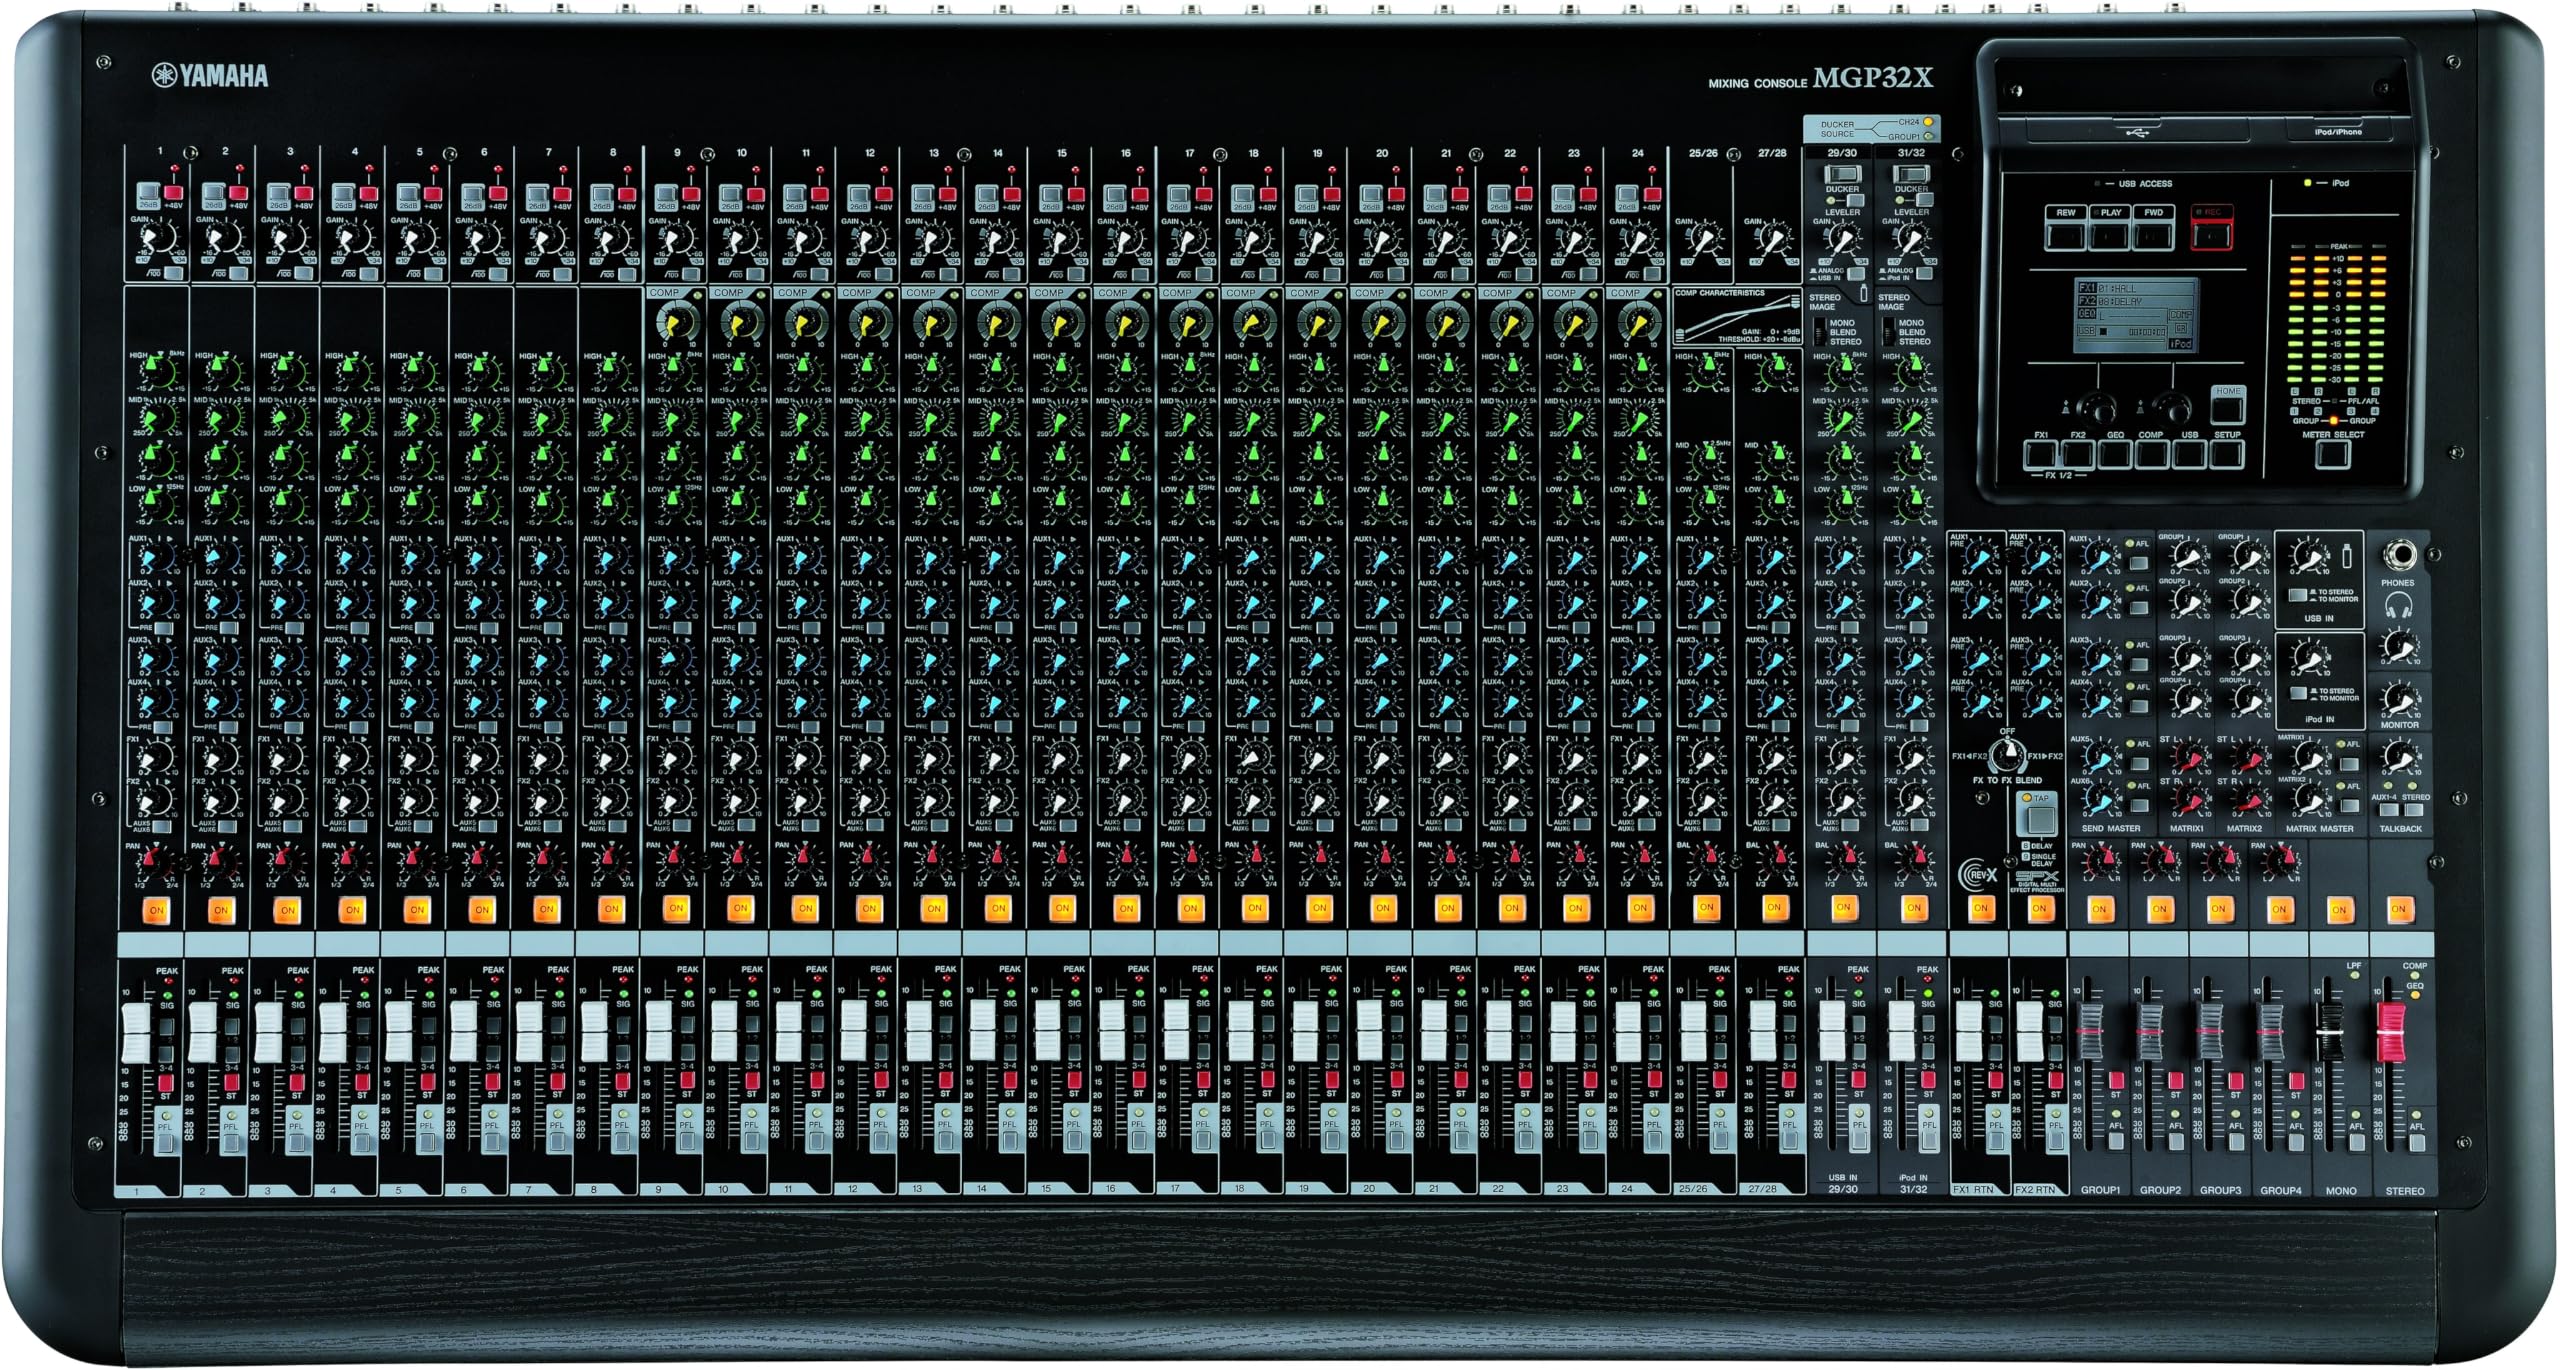
Task: Touch channel 1 white fader
Action: pyautogui.click(x=134, y=1031)
